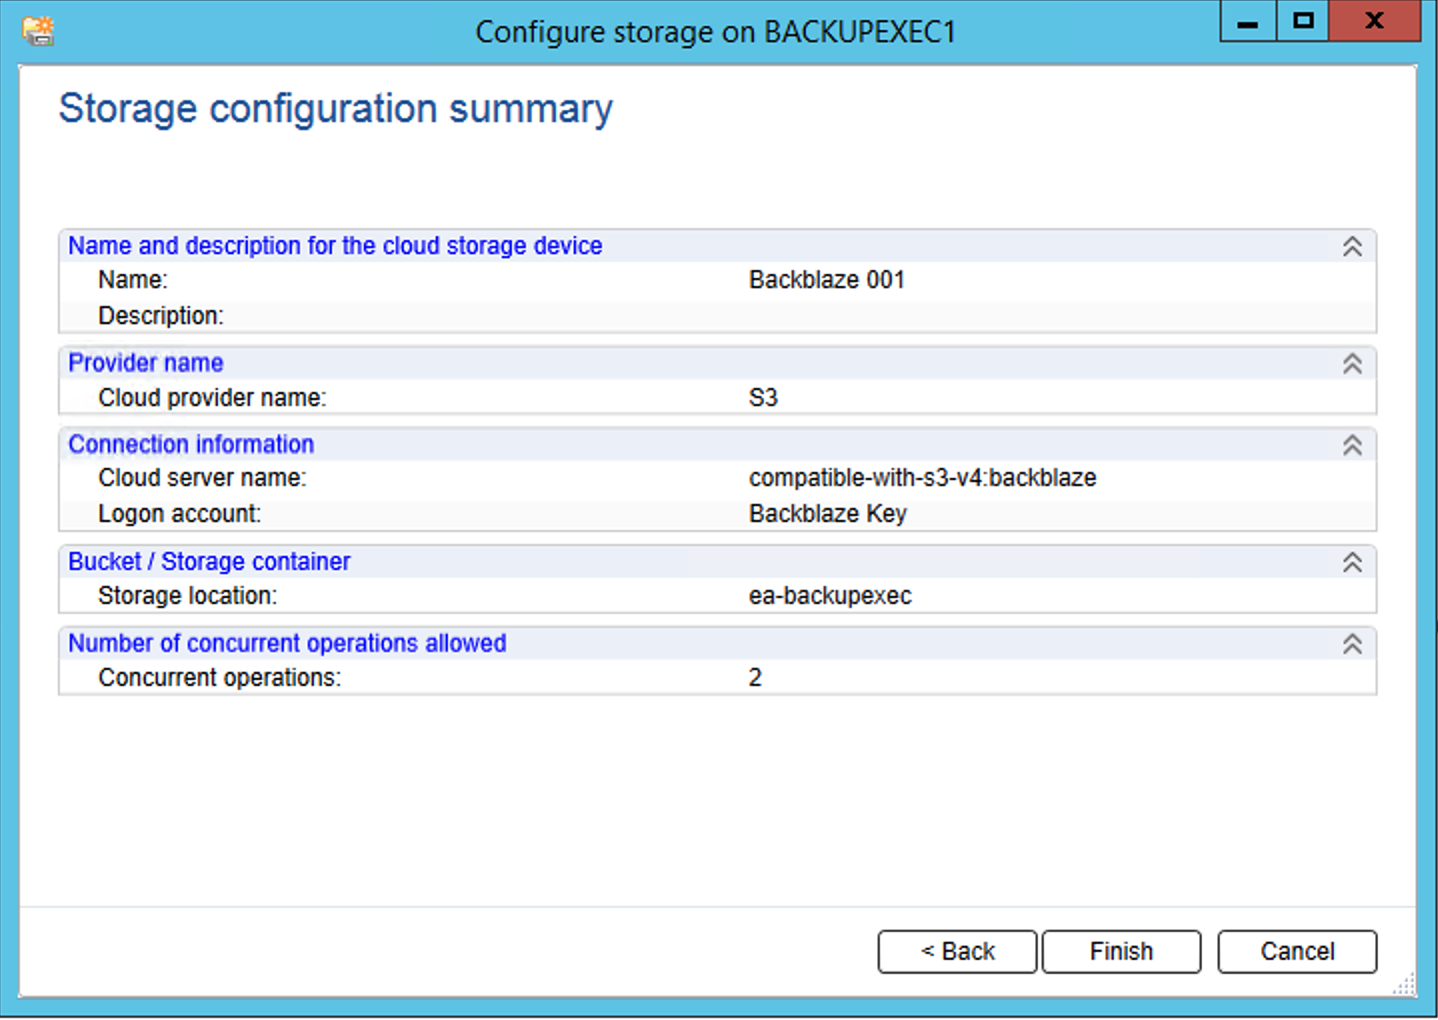Click the Storage configuration summary heading
1438x1020 pixels.
pyautogui.click(x=335, y=109)
